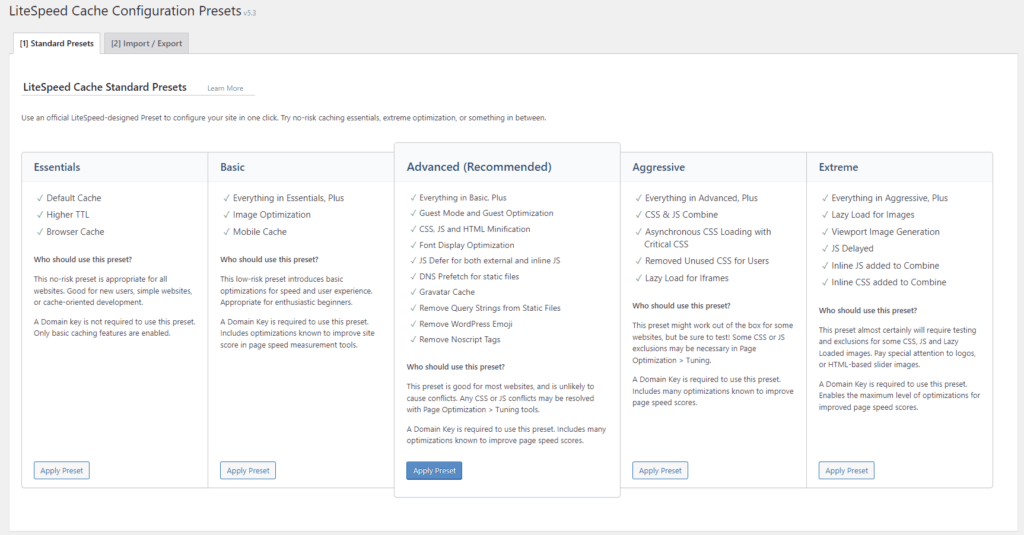Click the checkmark beside CSS & JS Combine
This screenshot has width=1024, height=535.
638,215
